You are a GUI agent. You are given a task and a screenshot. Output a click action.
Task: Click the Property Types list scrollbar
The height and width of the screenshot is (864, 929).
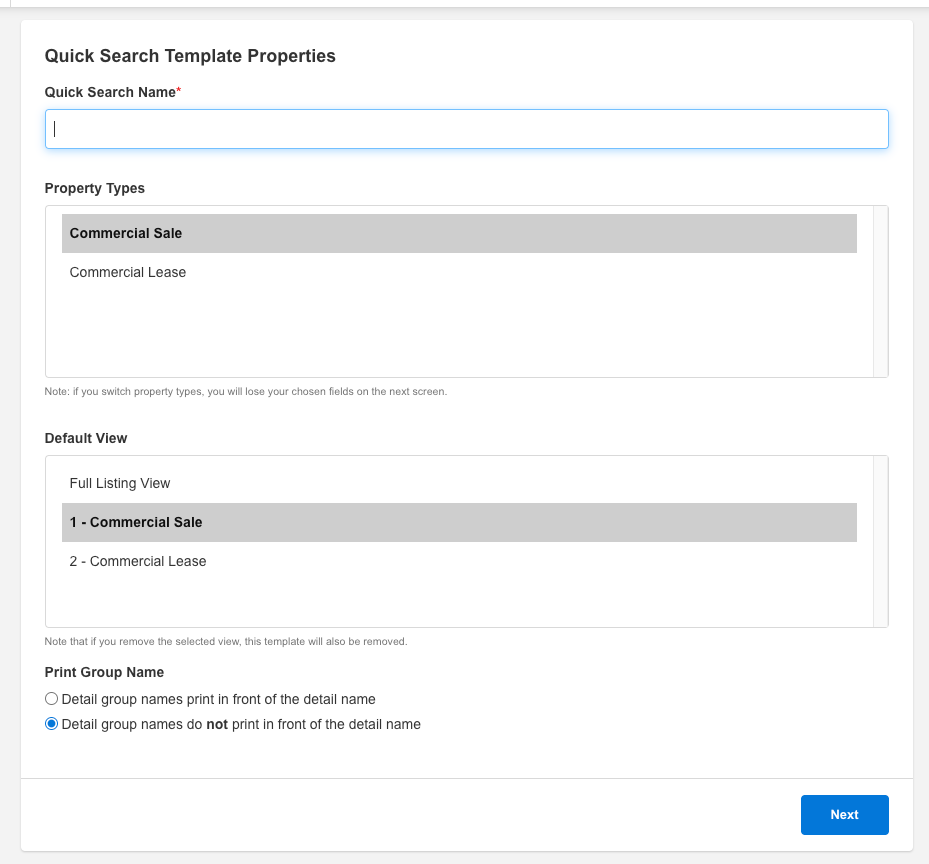point(880,292)
